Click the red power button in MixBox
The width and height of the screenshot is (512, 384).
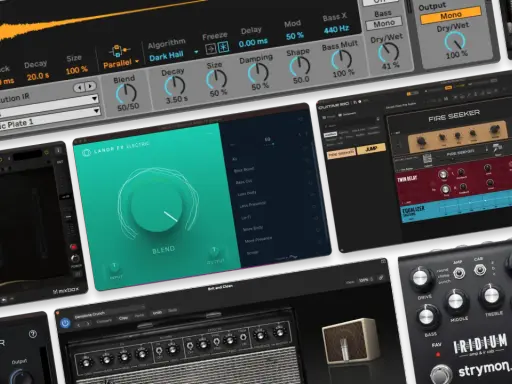click(73, 247)
